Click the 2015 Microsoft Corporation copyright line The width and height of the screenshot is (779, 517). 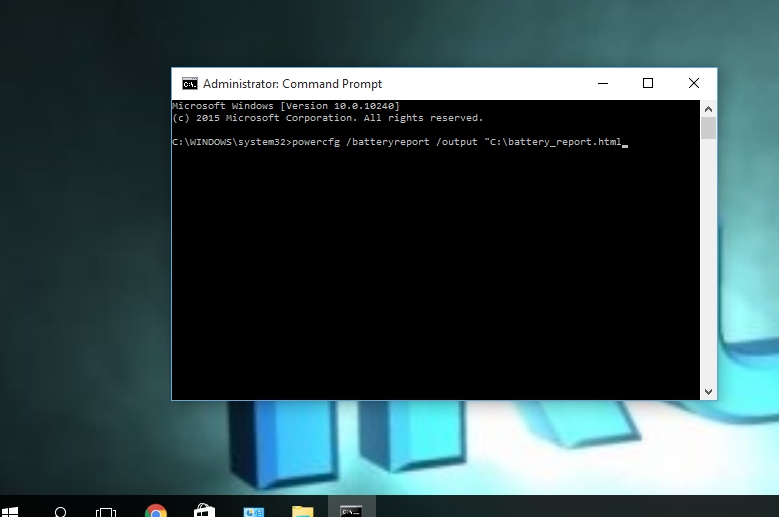327,118
